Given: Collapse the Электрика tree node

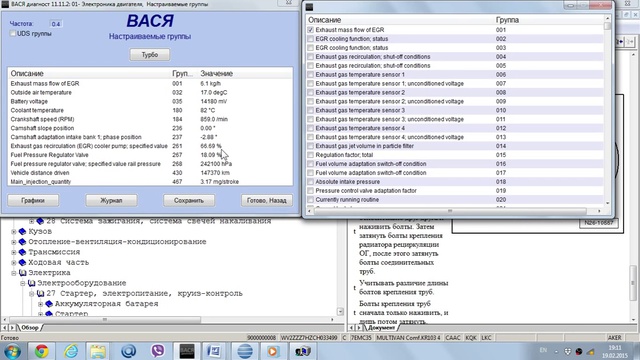Looking at the screenshot, I should (x=14, y=273).
